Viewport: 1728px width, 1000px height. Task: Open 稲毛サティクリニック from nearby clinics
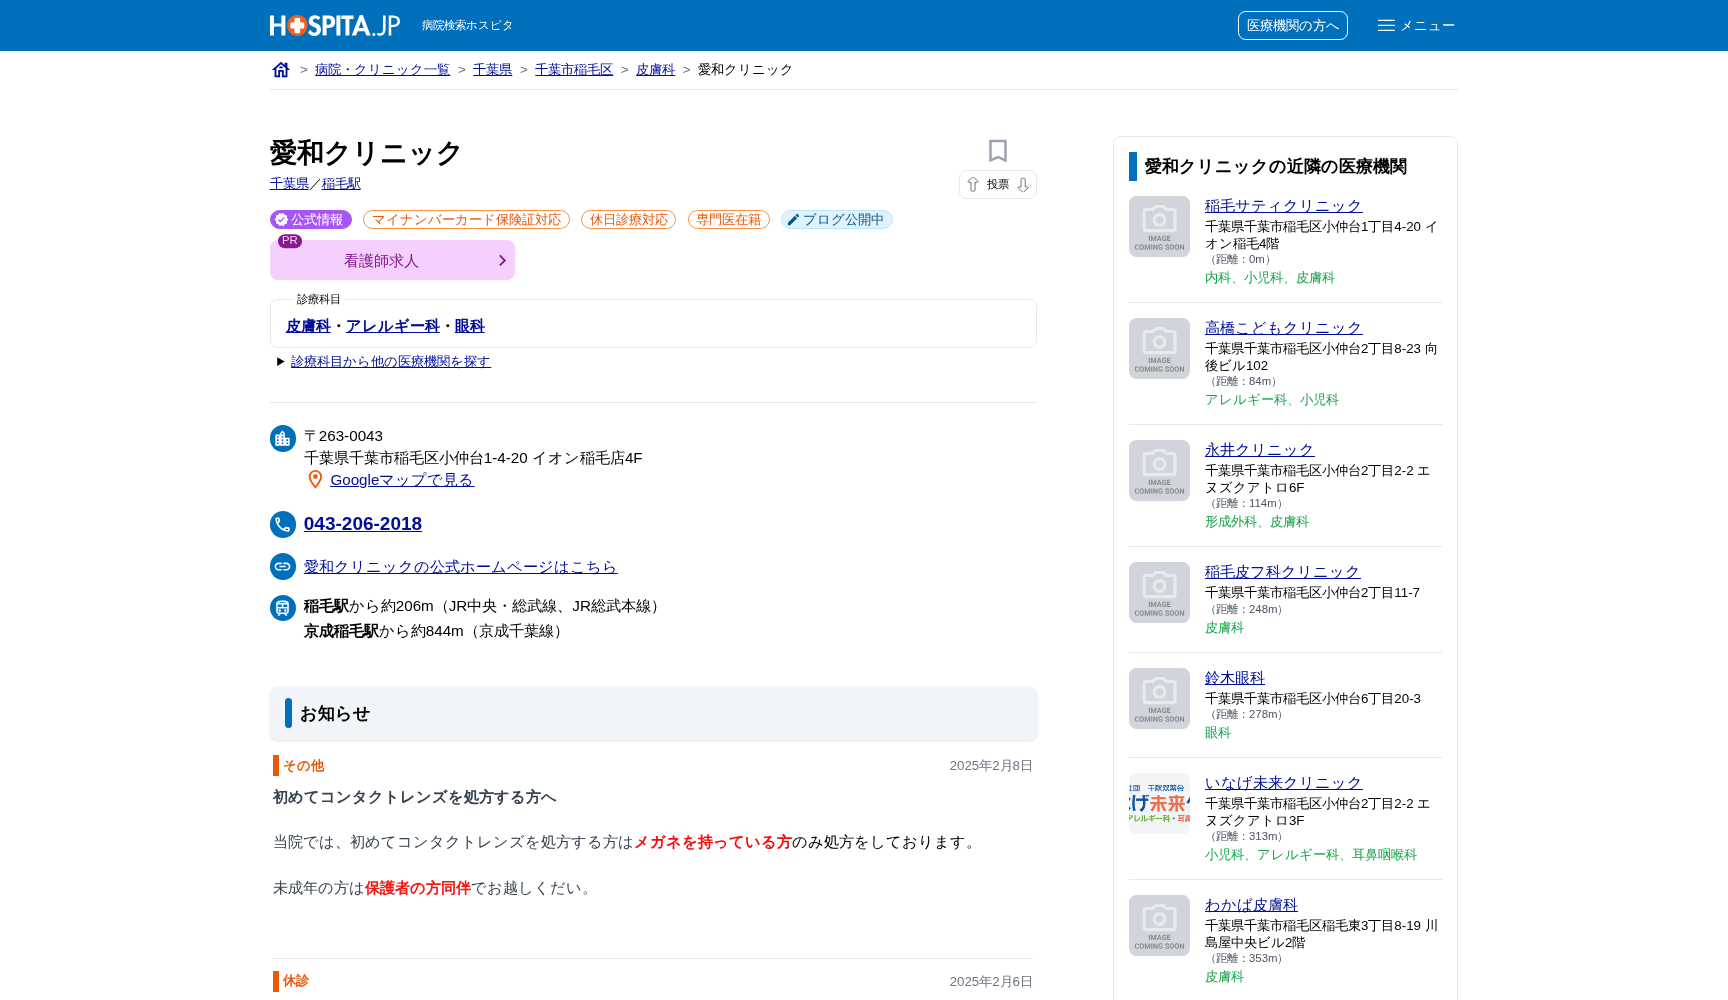click(1283, 205)
